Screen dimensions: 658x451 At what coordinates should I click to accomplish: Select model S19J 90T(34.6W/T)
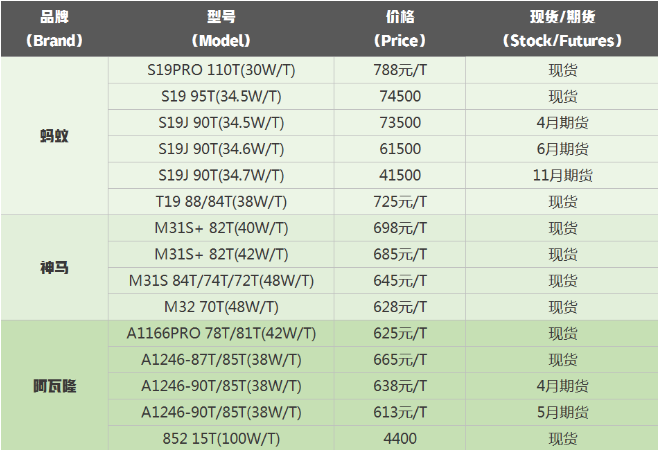221,149
